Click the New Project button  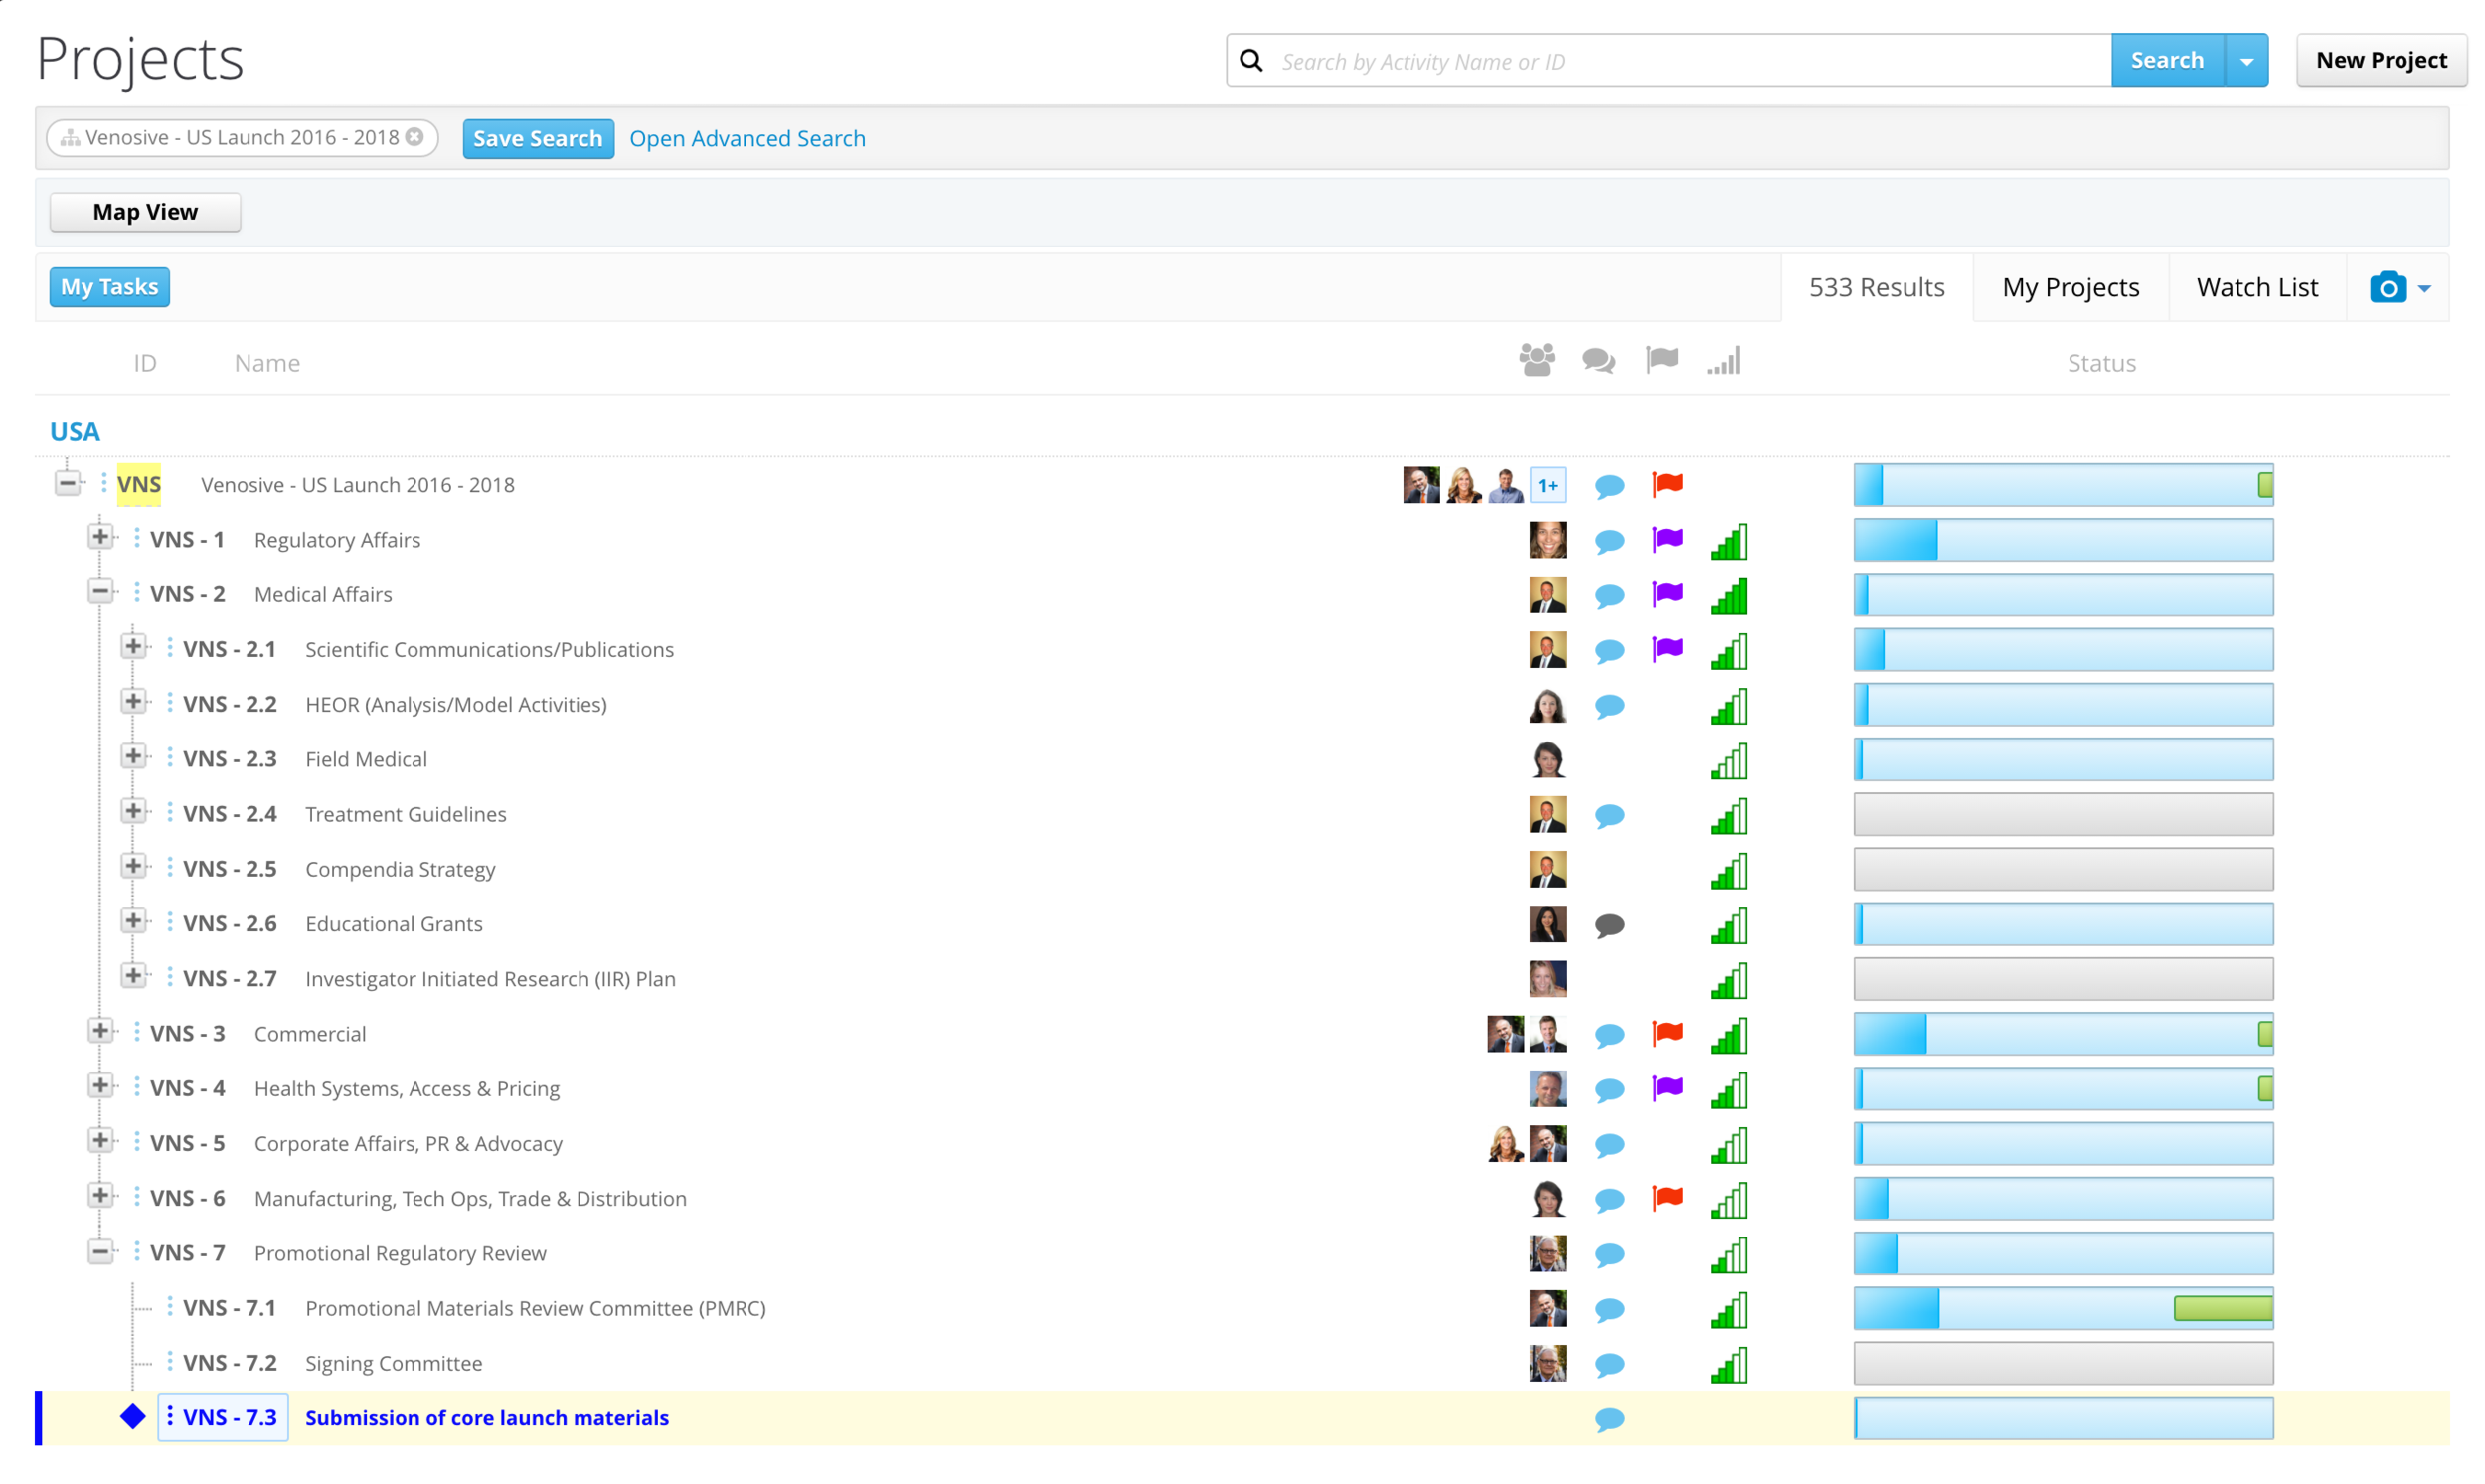coord(2381,61)
